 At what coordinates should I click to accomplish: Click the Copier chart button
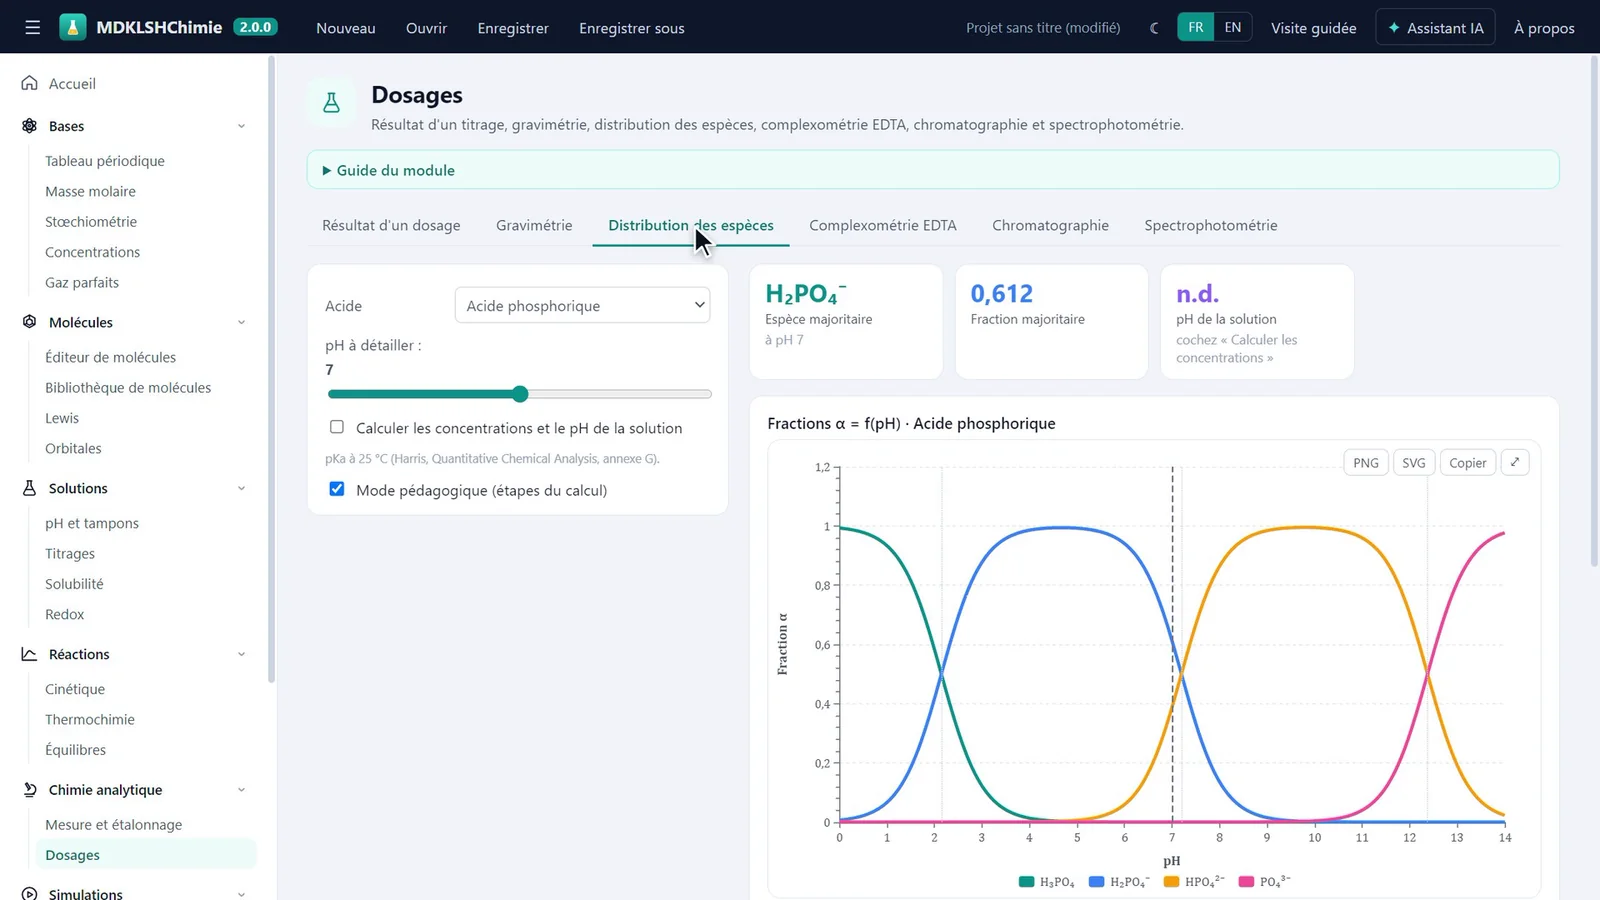[x=1468, y=462]
